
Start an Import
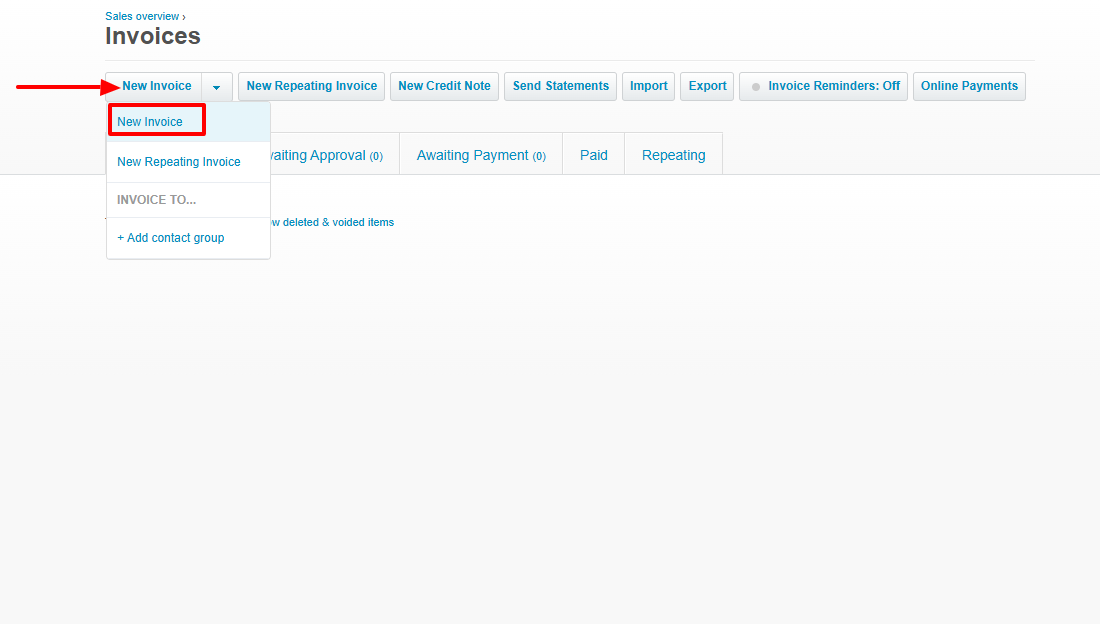point(648,86)
